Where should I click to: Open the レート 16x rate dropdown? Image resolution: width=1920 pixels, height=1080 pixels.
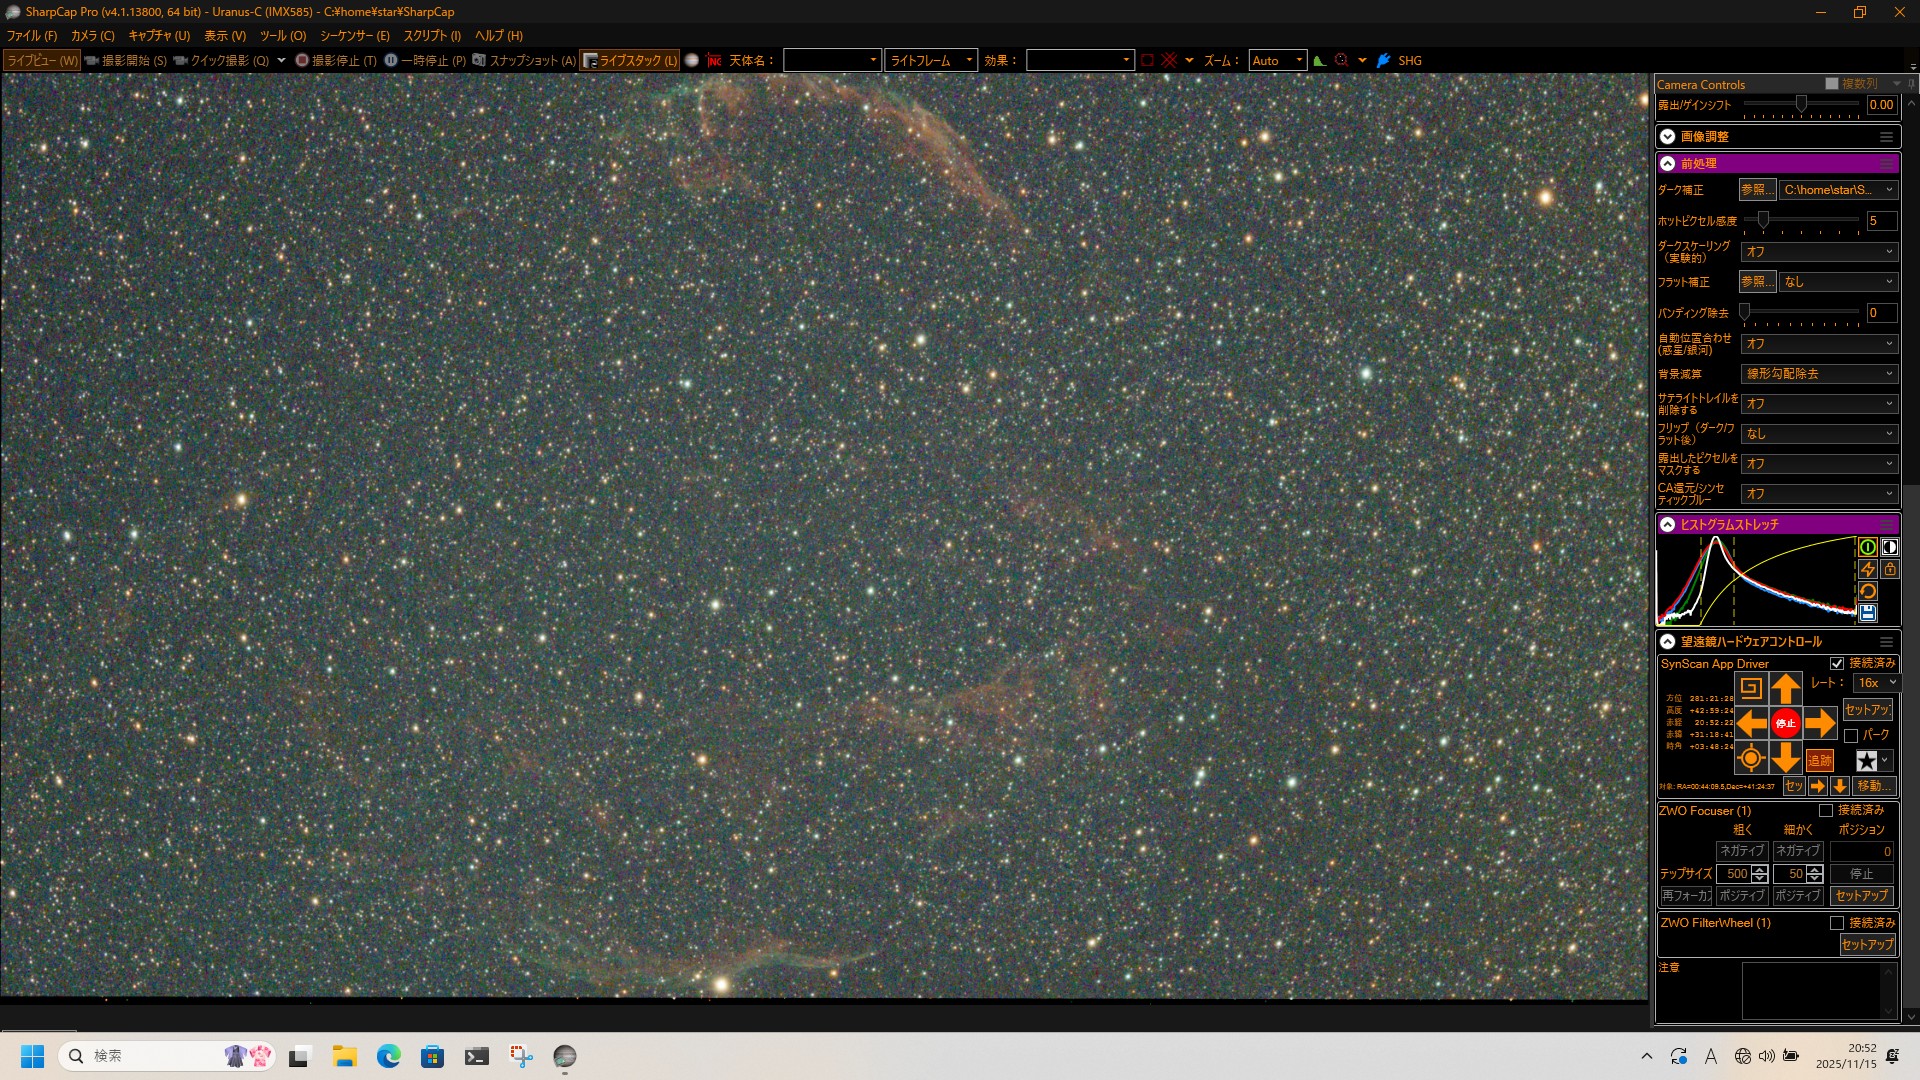pyautogui.click(x=1876, y=683)
